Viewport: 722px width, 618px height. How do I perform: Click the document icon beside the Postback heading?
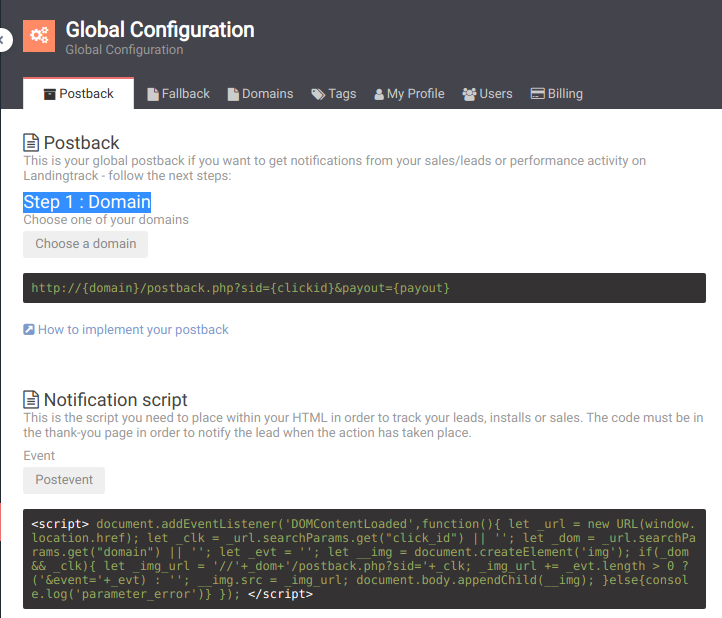(x=32, y=143)
